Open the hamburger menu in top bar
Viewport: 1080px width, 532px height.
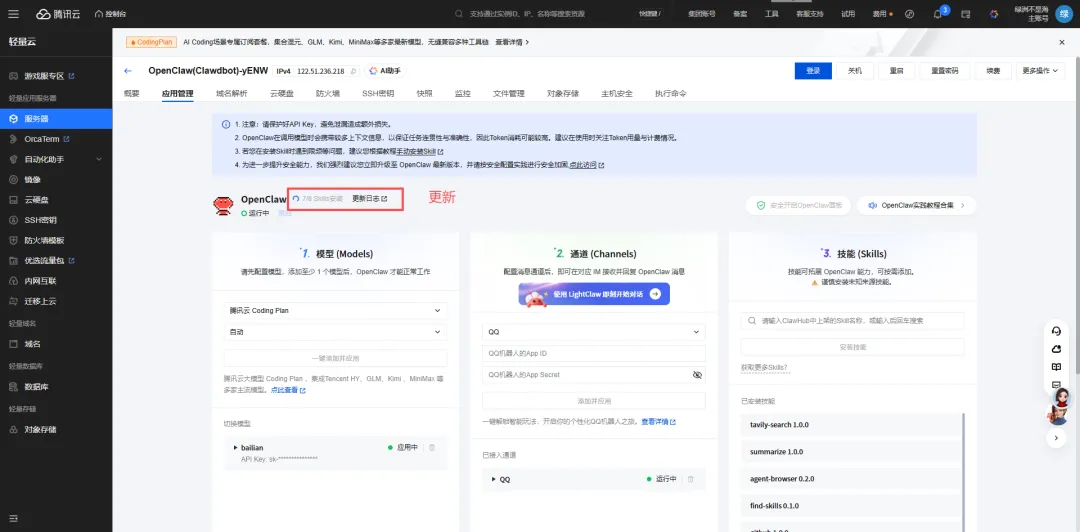click(14, 14)
